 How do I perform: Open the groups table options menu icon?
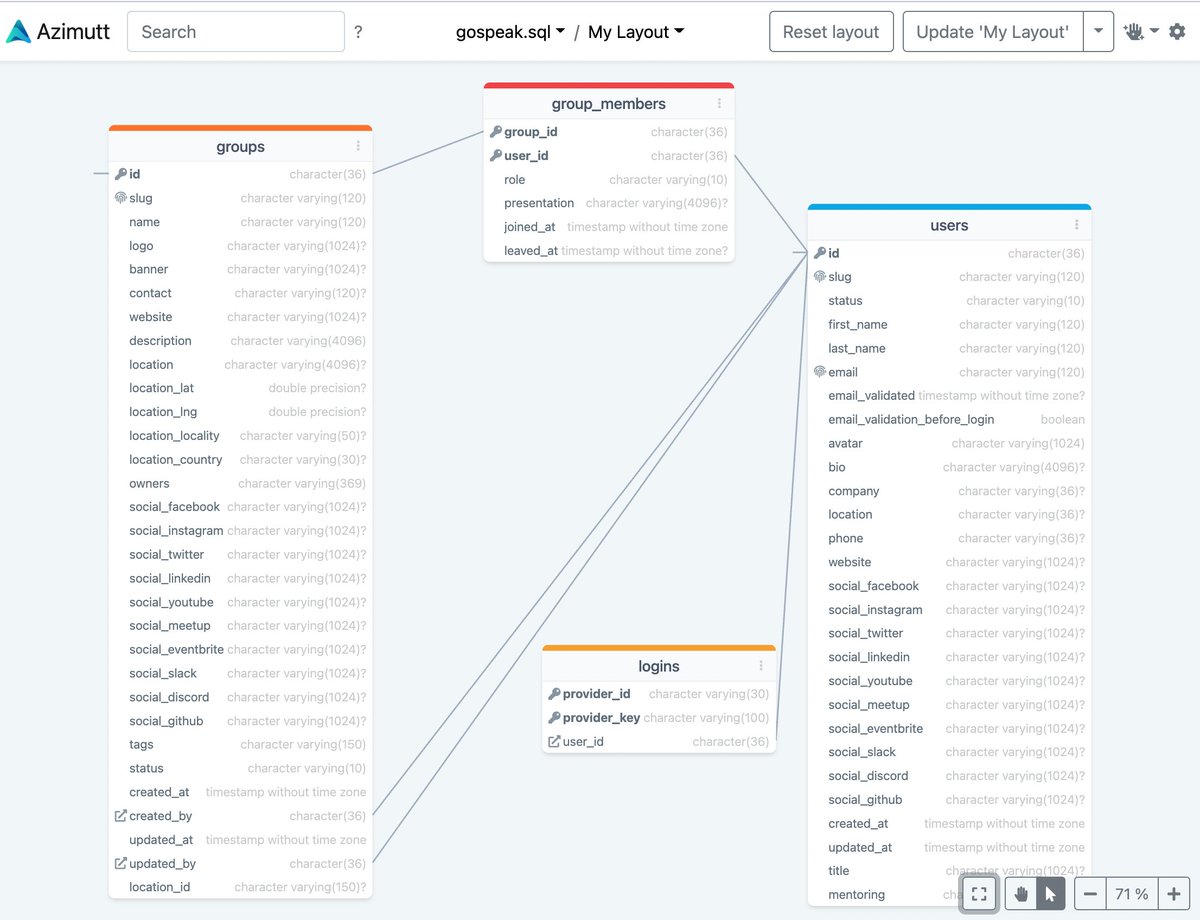(x=358, y=147)
